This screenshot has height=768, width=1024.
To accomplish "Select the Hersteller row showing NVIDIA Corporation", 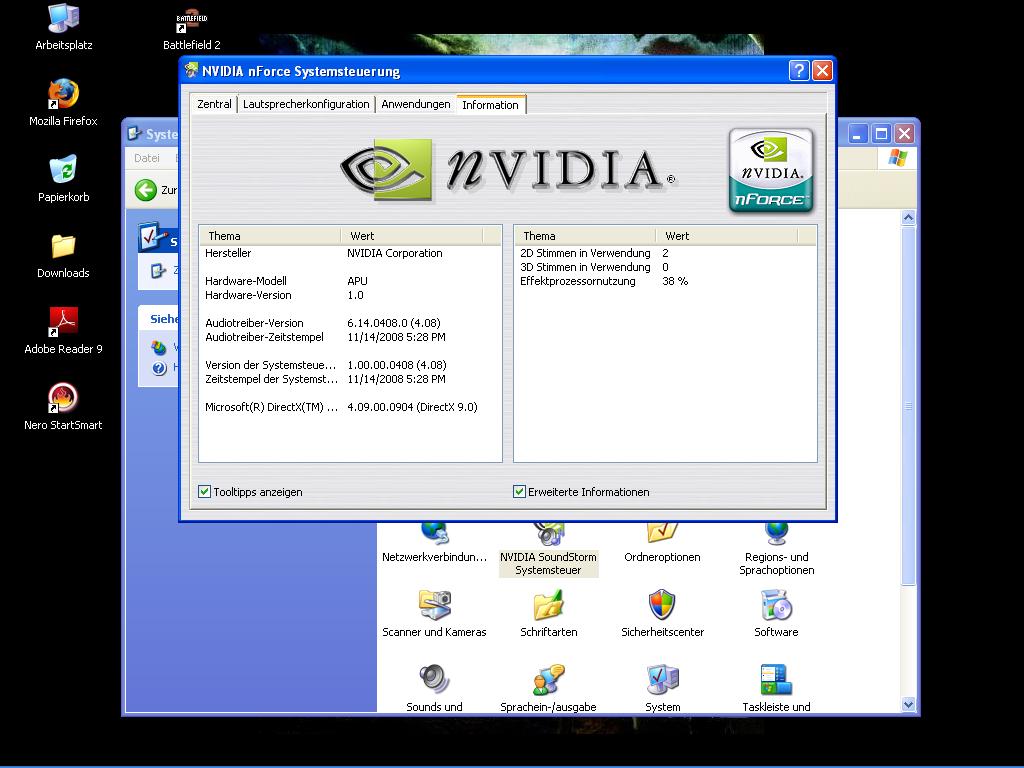I will pyautogui.click(x=350, y=253).
